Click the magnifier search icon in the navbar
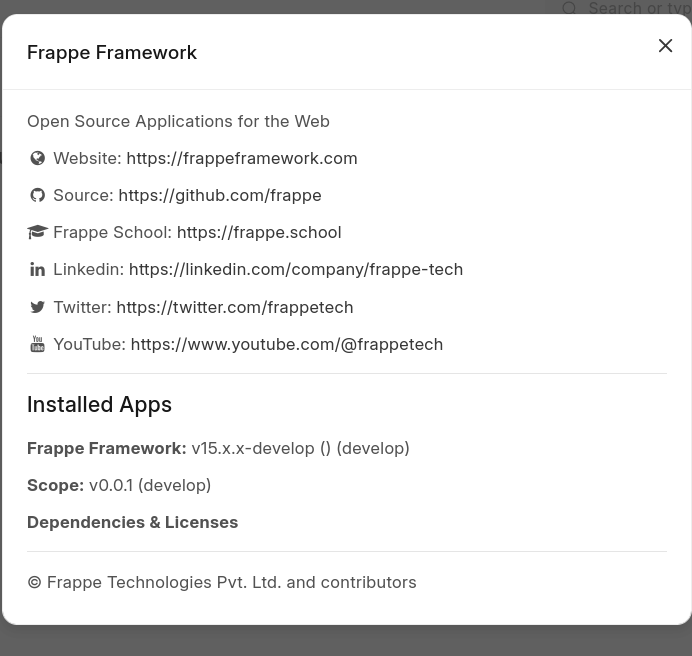This screenshot has height=656, width=692. point(569,8)
